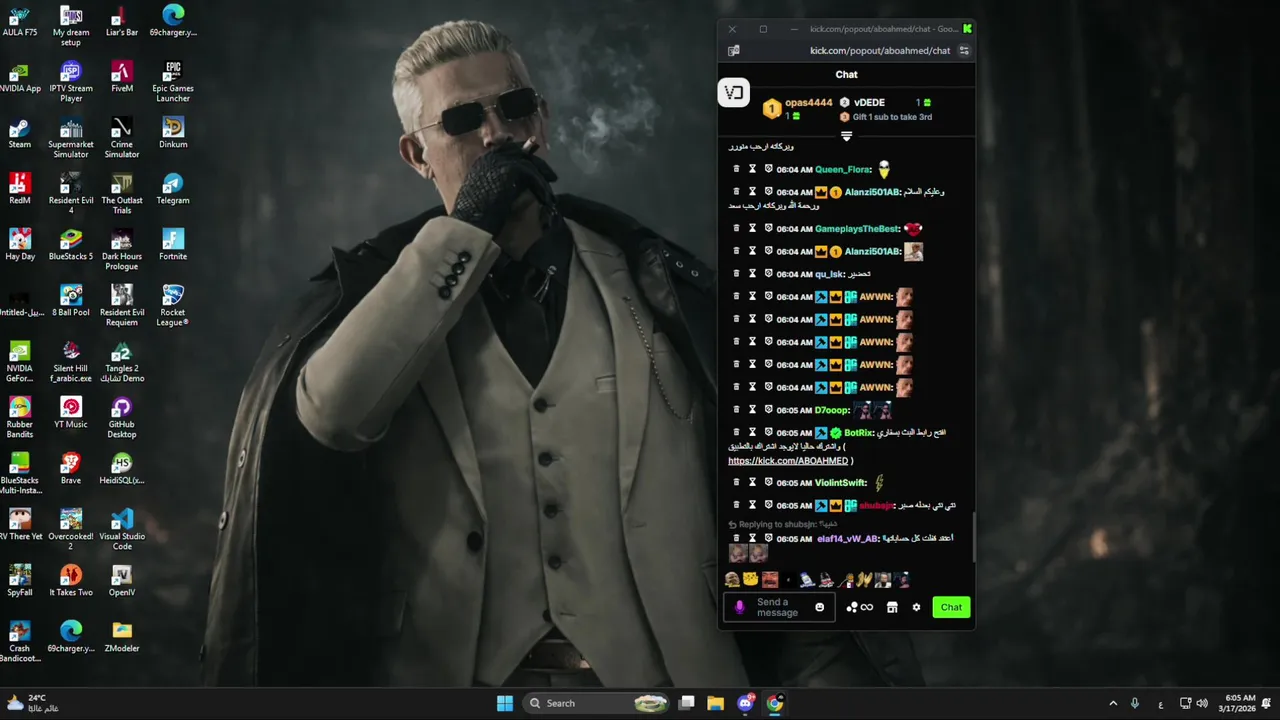Click username VioIintSwift in chat
The image size is (1280, 720).
click(x=841, y=483)
